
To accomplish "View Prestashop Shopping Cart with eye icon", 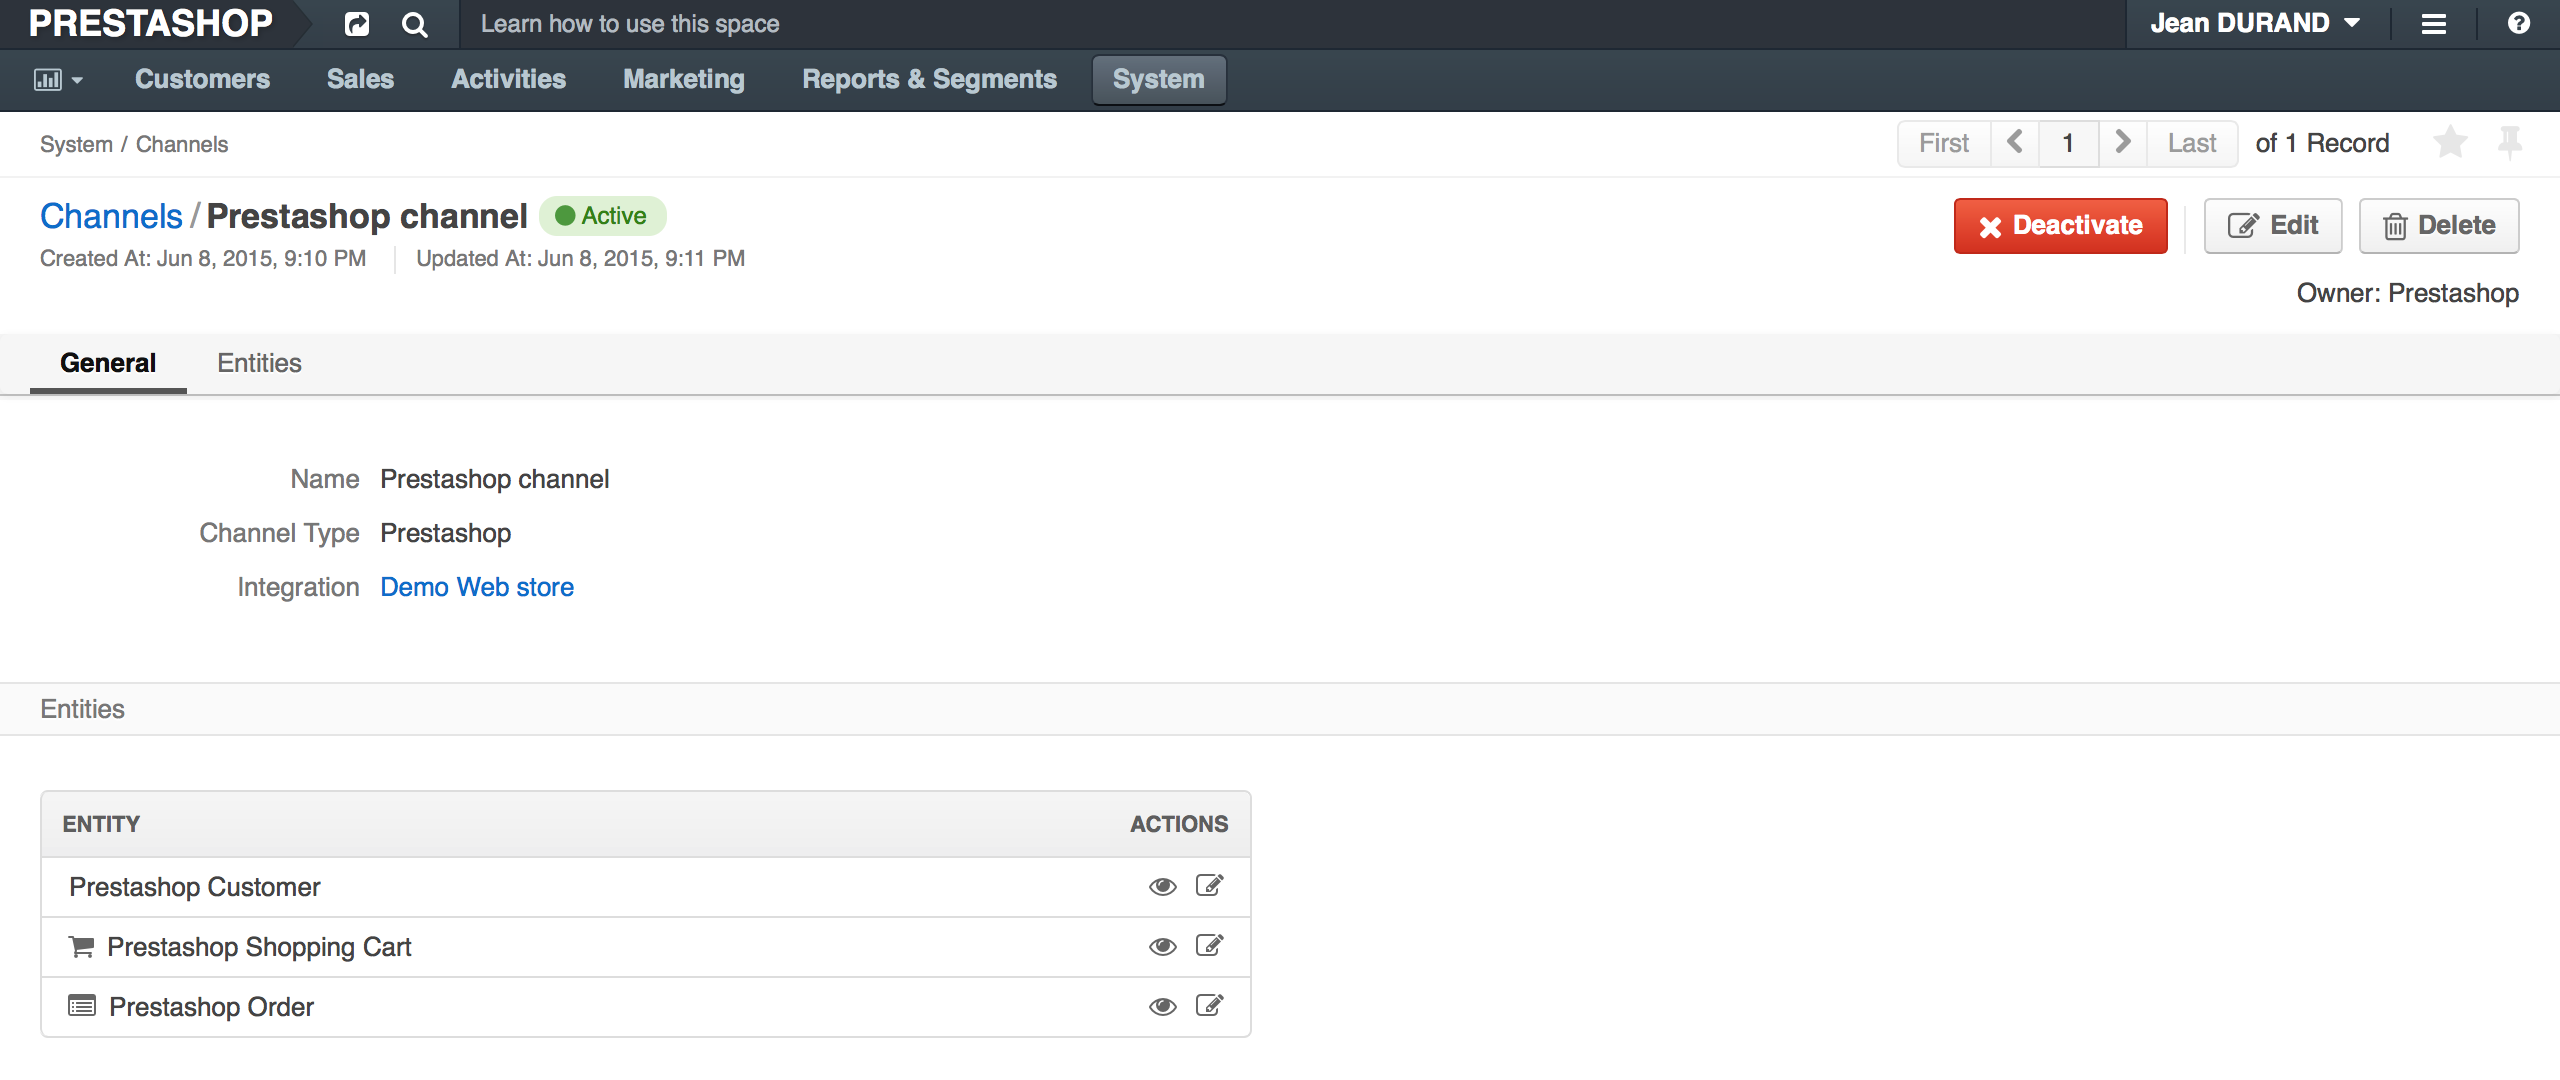I will pyautogui.click(x=1162, y=947).
